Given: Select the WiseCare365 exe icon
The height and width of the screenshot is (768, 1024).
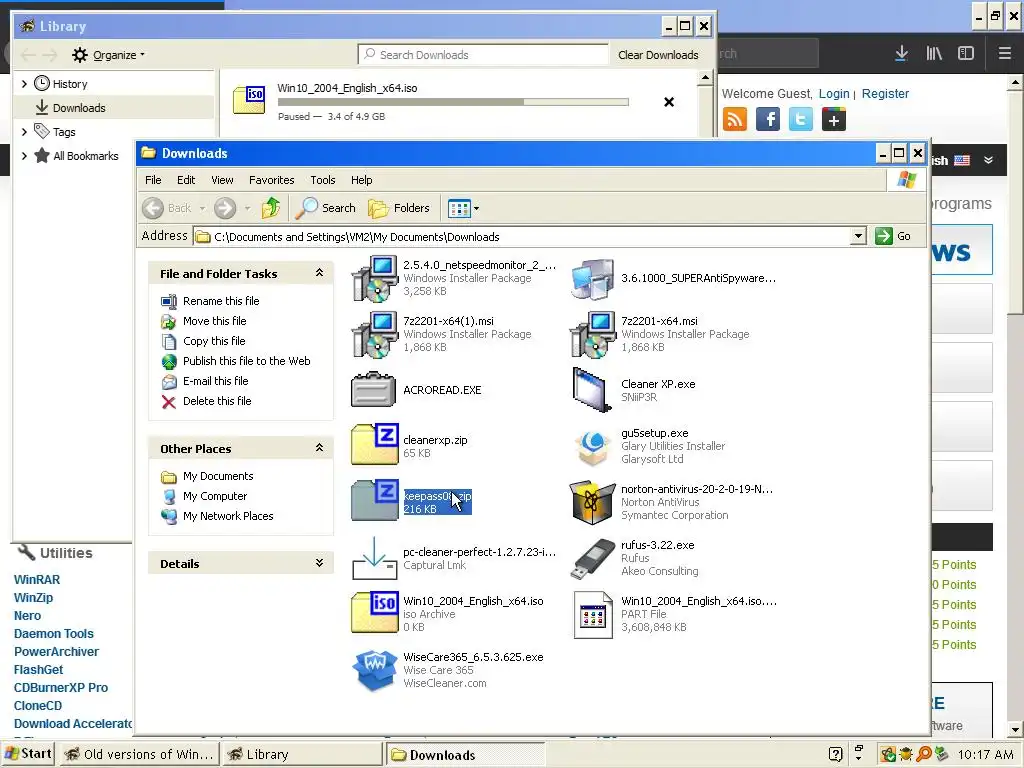Looking at the screenshot, I should coord(374,670).
